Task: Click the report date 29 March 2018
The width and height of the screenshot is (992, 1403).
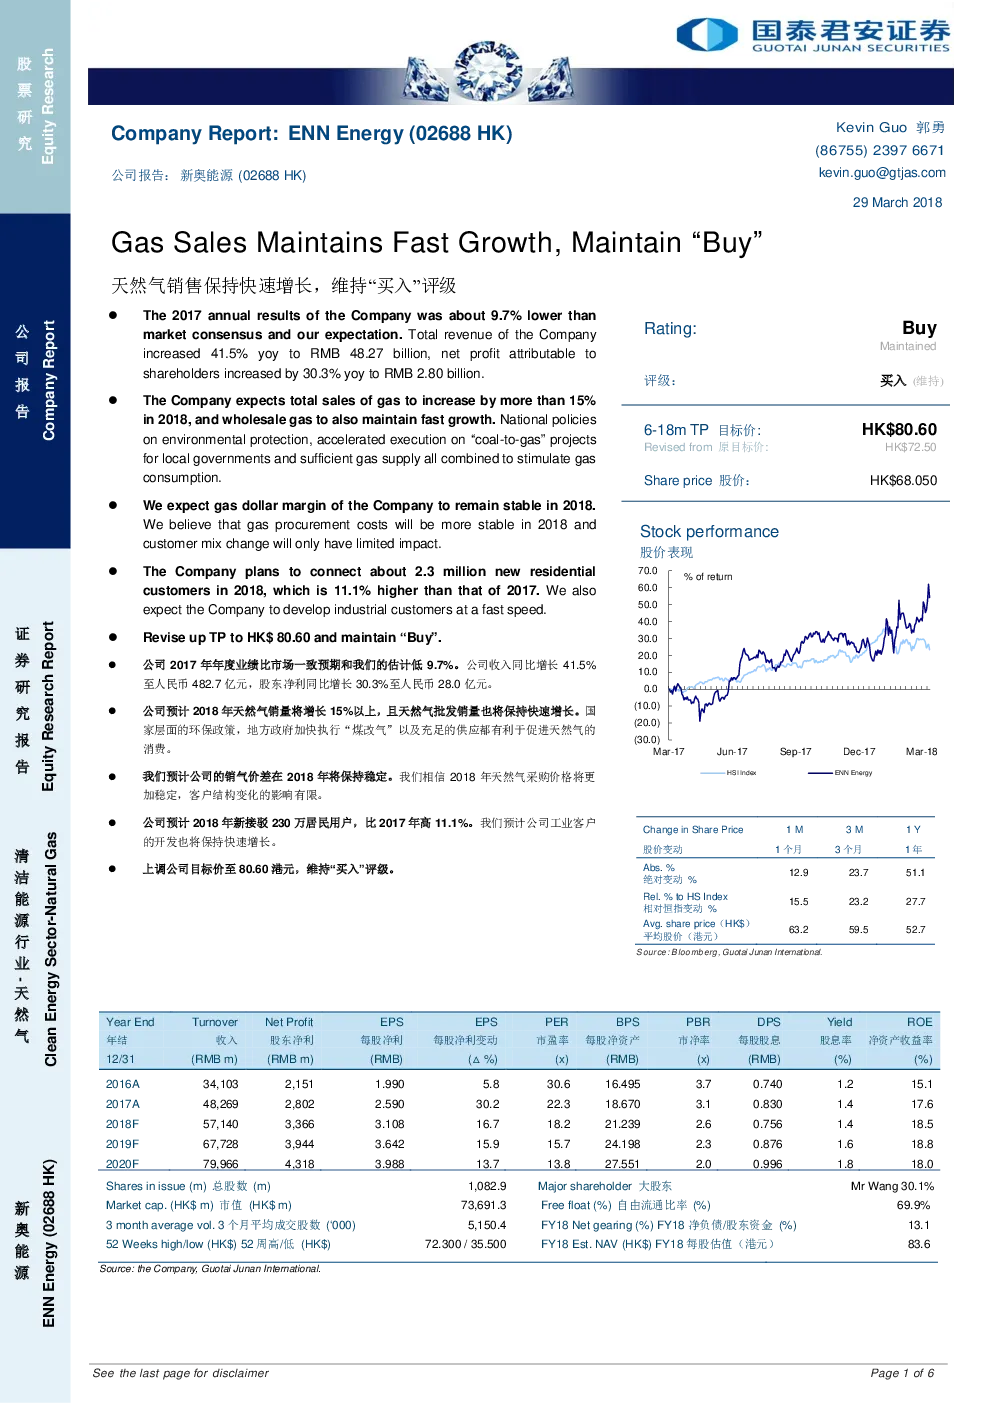Action: (x=897, y=202)
